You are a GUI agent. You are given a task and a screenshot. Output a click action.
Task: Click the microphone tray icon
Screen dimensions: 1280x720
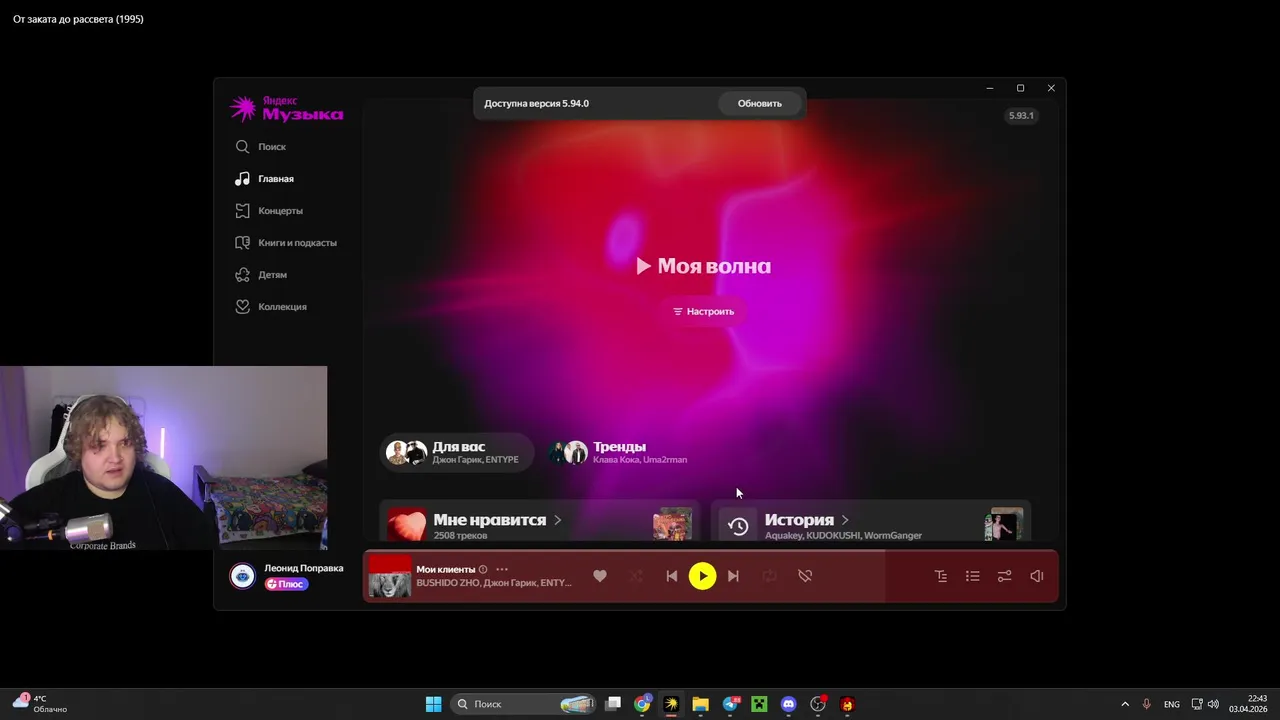(1146, 704)
